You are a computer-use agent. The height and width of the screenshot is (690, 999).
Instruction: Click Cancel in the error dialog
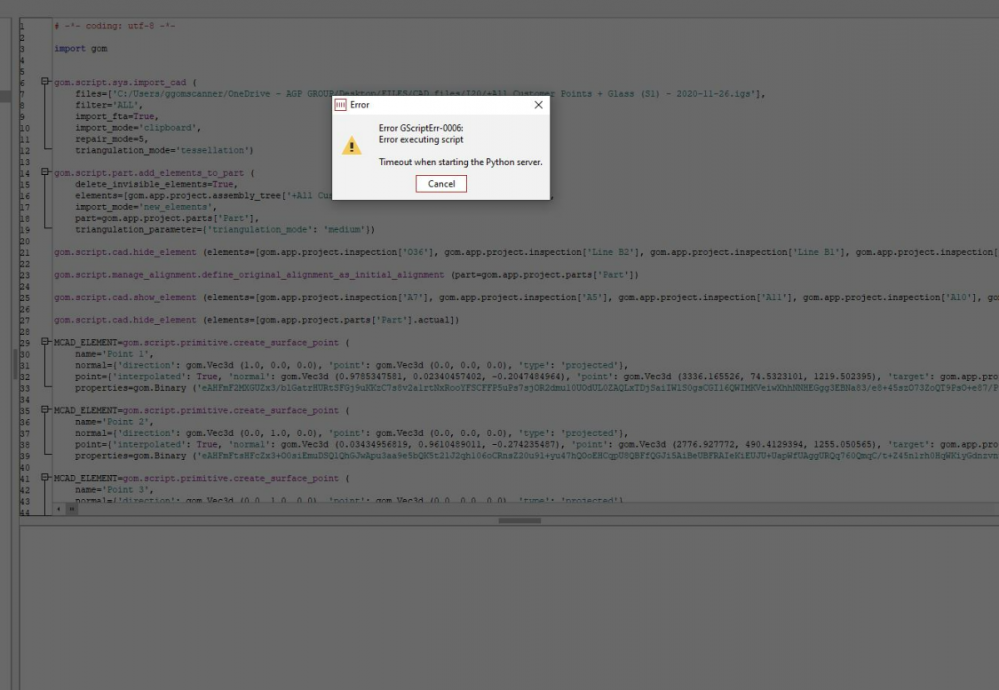coord(440,183)
